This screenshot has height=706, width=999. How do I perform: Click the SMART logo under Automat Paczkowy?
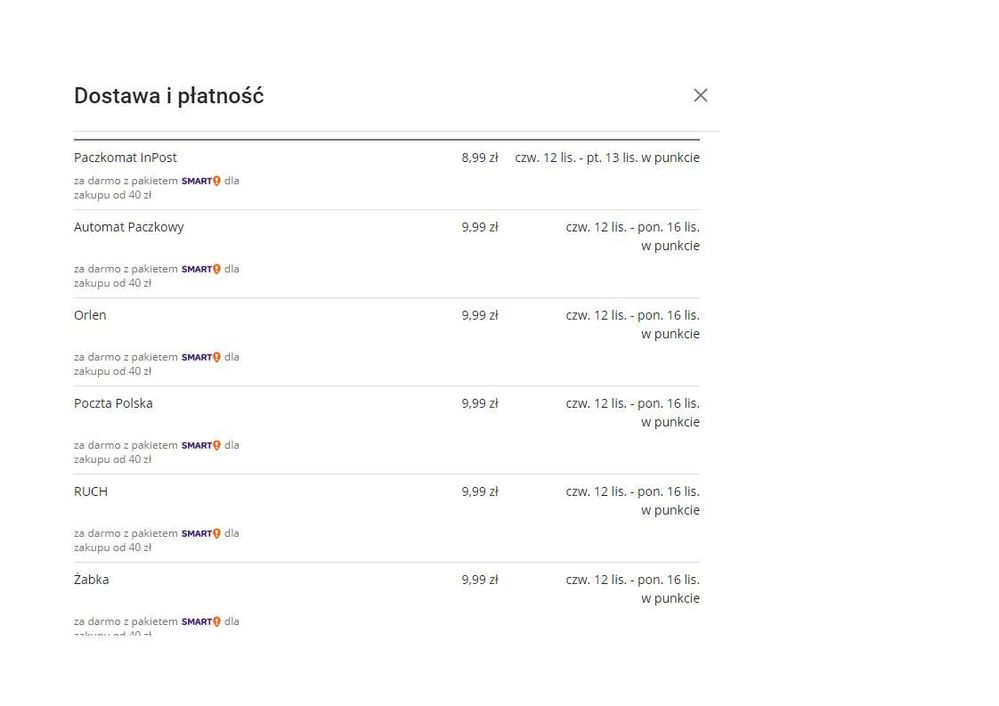coord(201,269)
